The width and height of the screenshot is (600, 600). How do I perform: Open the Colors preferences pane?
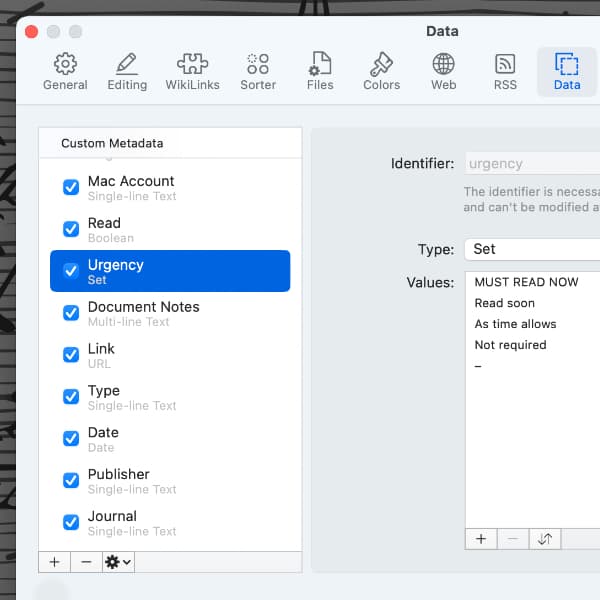click(x=382, y=72)
